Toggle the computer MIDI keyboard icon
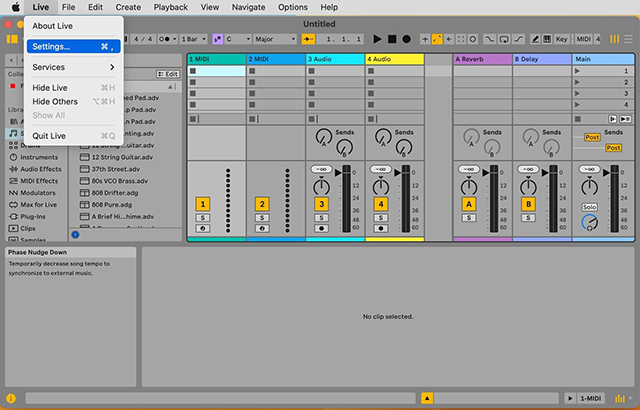 point(547,39)
